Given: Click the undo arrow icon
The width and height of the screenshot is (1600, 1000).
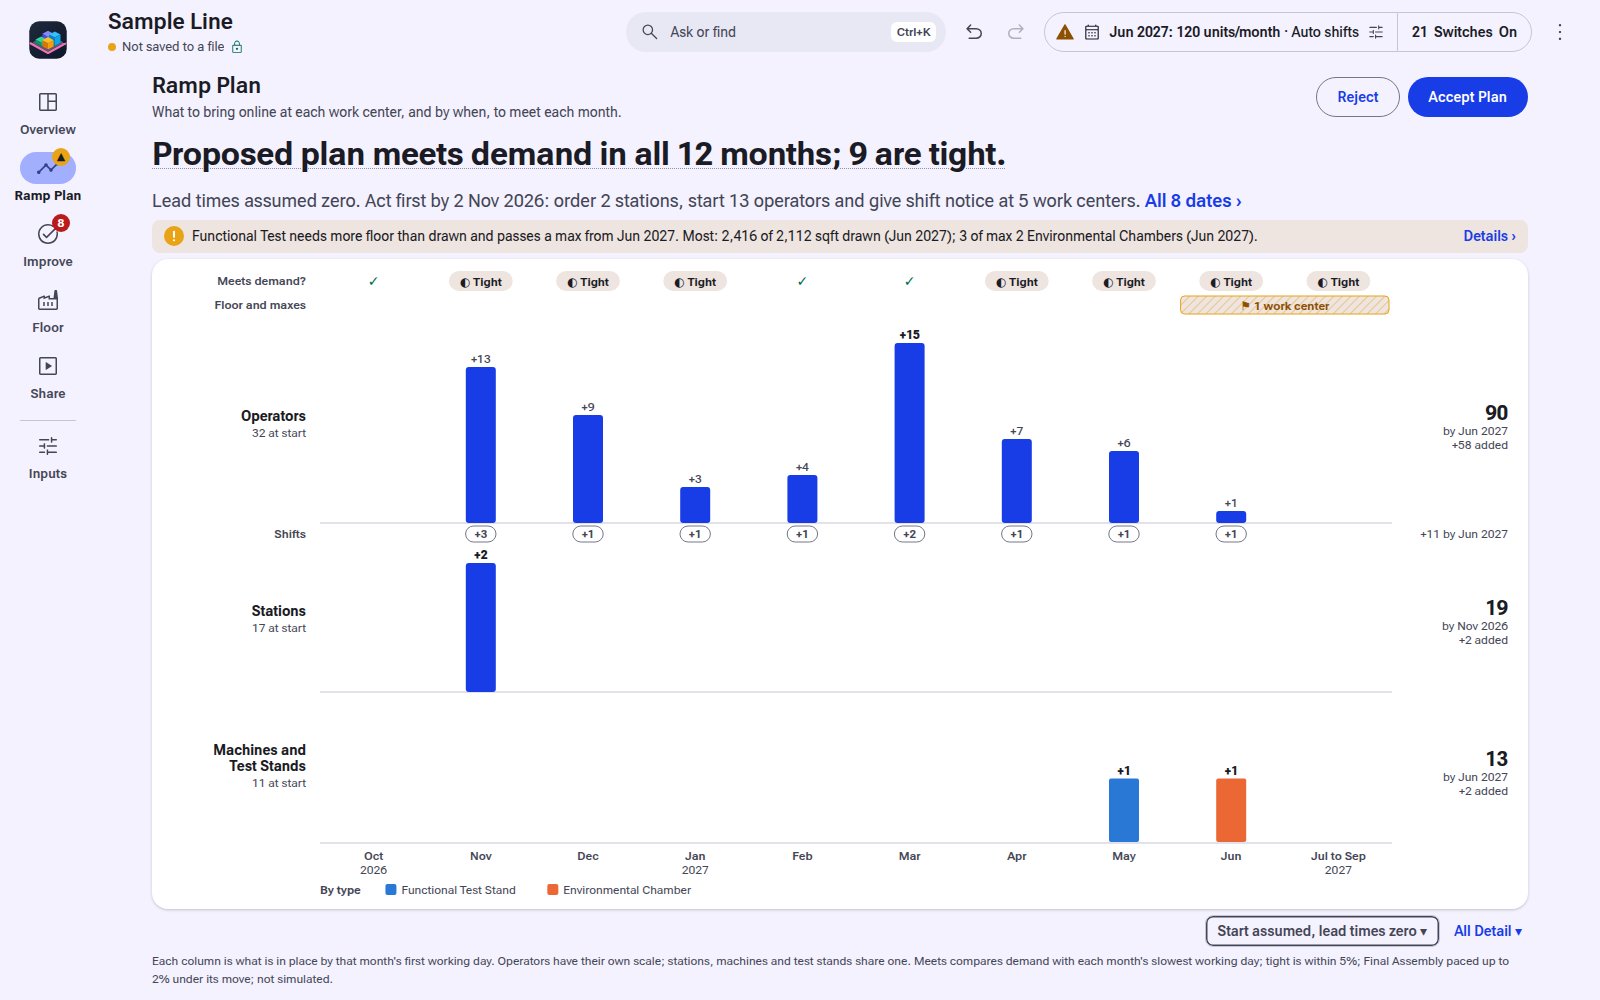Looking at the screenshot, I should (974, 32).
